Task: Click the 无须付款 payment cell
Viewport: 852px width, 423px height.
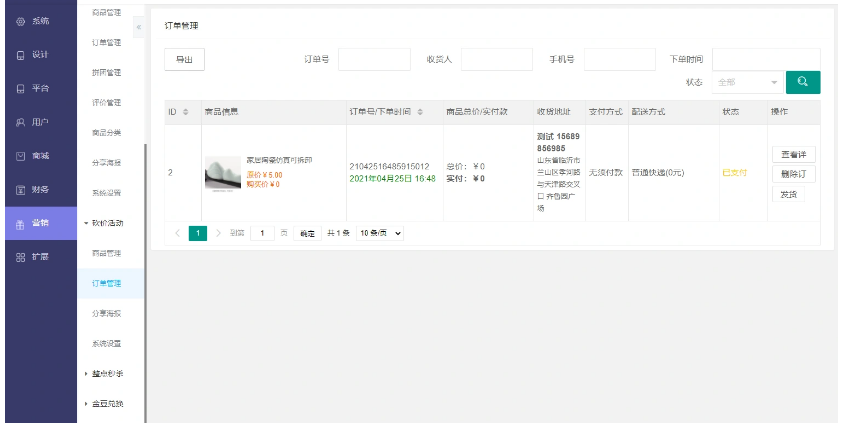Action: [606, 173]
